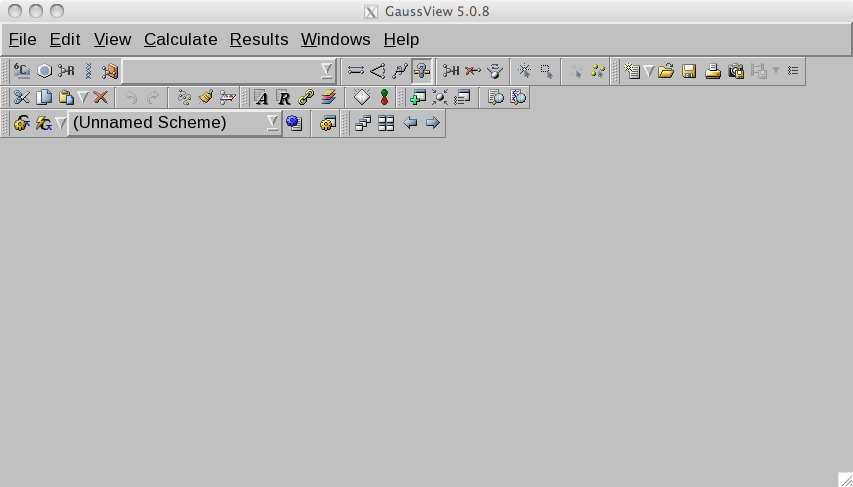Click the Rebond atoms icon
This screenshot has width=853, height=487.
[184, 97]
